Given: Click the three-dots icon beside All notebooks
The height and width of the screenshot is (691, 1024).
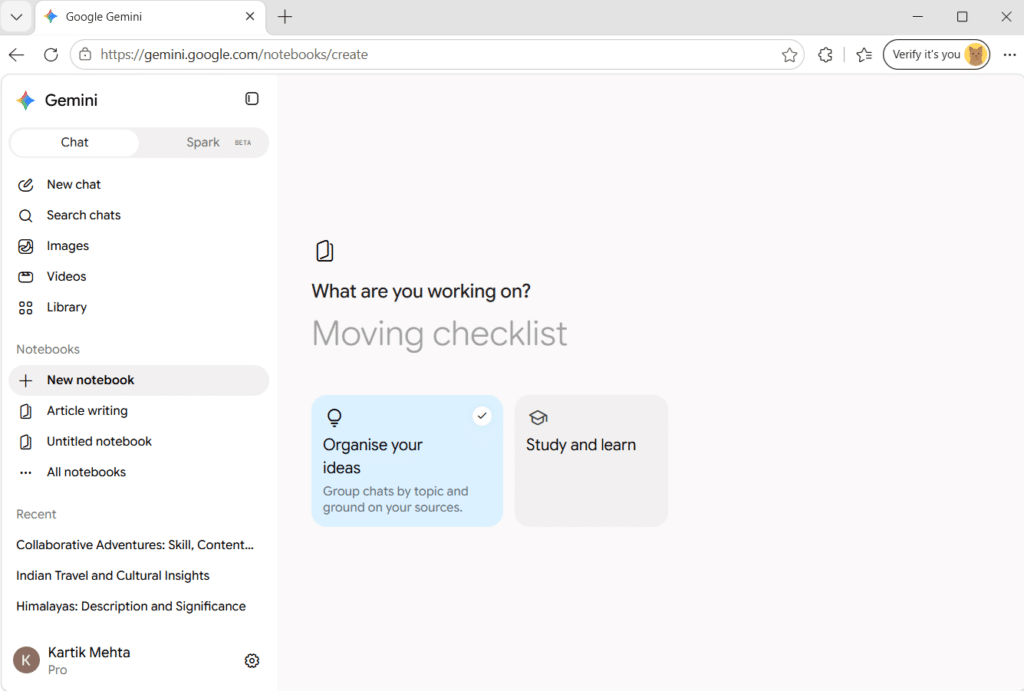Looking at the screenshot, I should [25, 472].
